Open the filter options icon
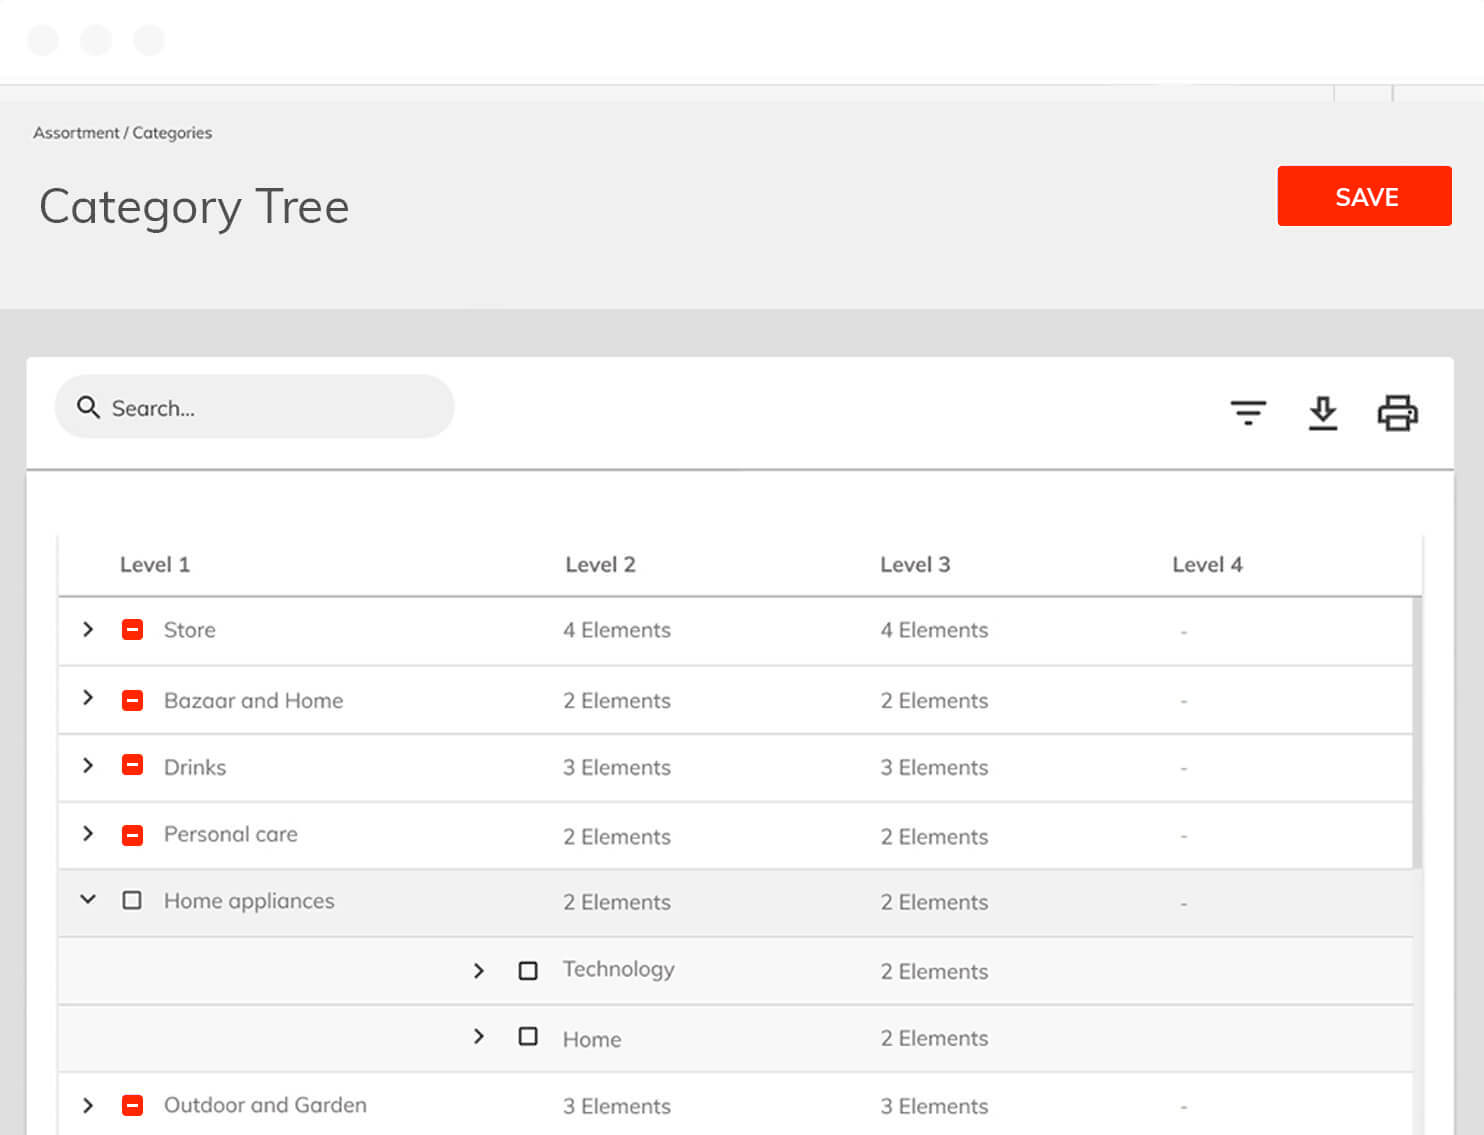1484x1135 pixels. pyautogui.click(x=1248, y=412)
